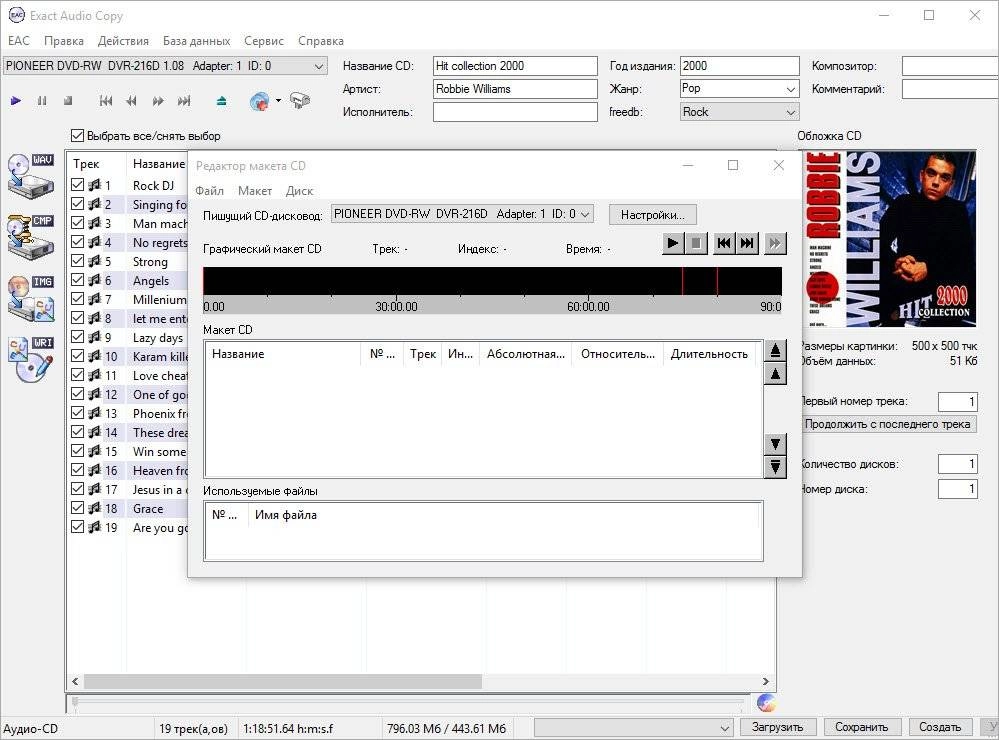Screen dimensions: 999x740
Task: Click the drive detection icon next to freedb
Action: 299,101
